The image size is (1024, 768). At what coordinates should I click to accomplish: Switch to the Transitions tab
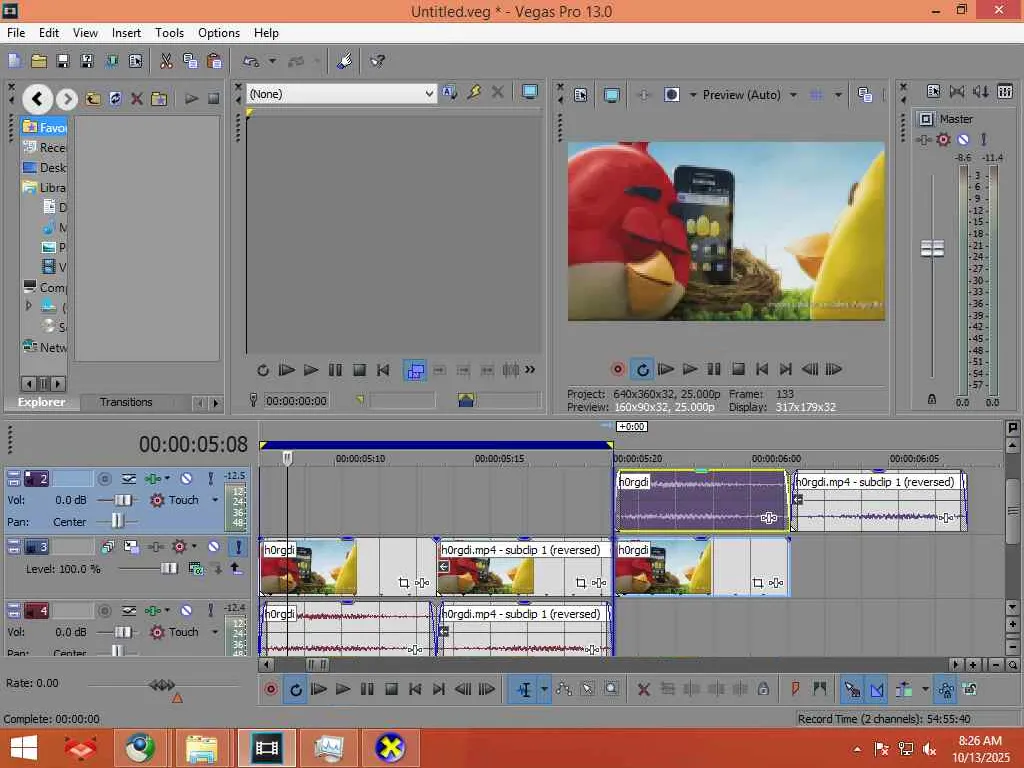(x=126, y=402)
